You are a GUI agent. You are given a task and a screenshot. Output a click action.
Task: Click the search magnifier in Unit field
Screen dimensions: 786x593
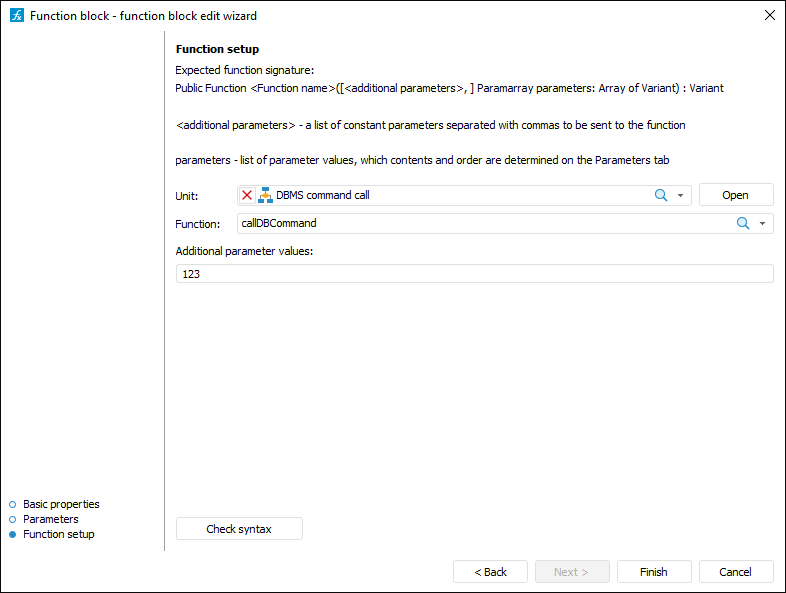click(661, 196)
